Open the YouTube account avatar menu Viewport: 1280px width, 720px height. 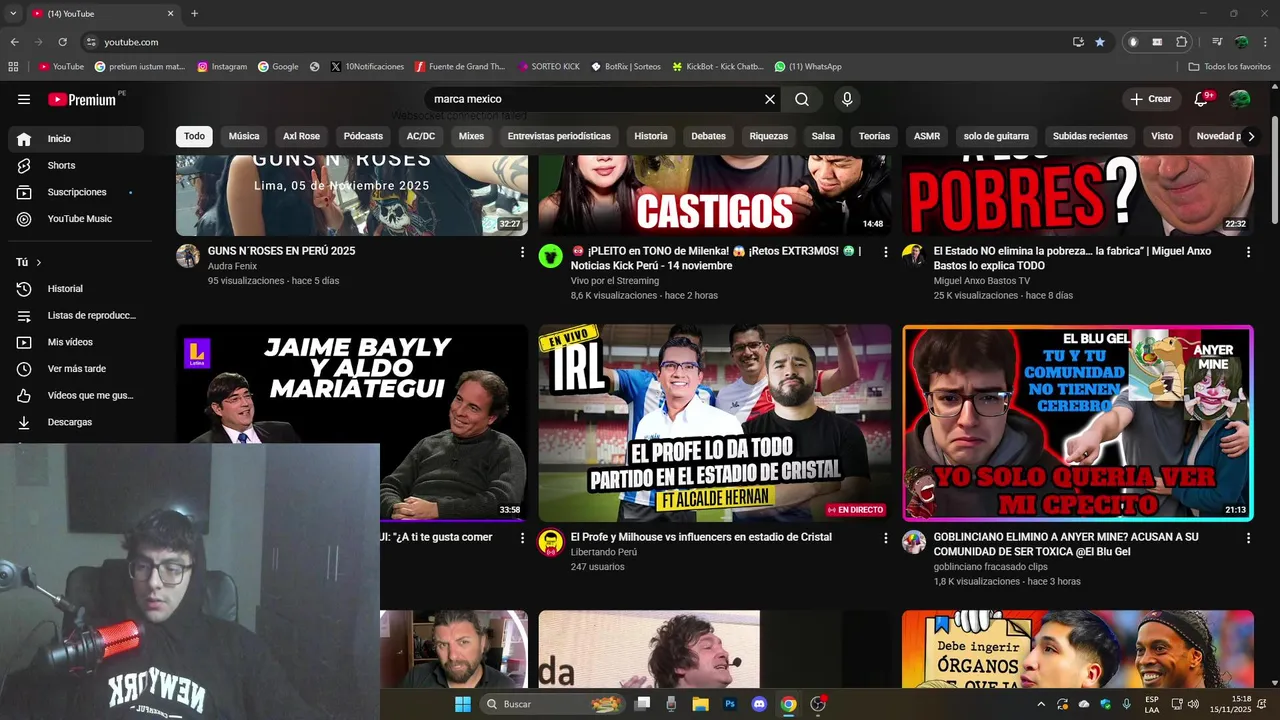pyautogui.click(x=1240, y=99)
